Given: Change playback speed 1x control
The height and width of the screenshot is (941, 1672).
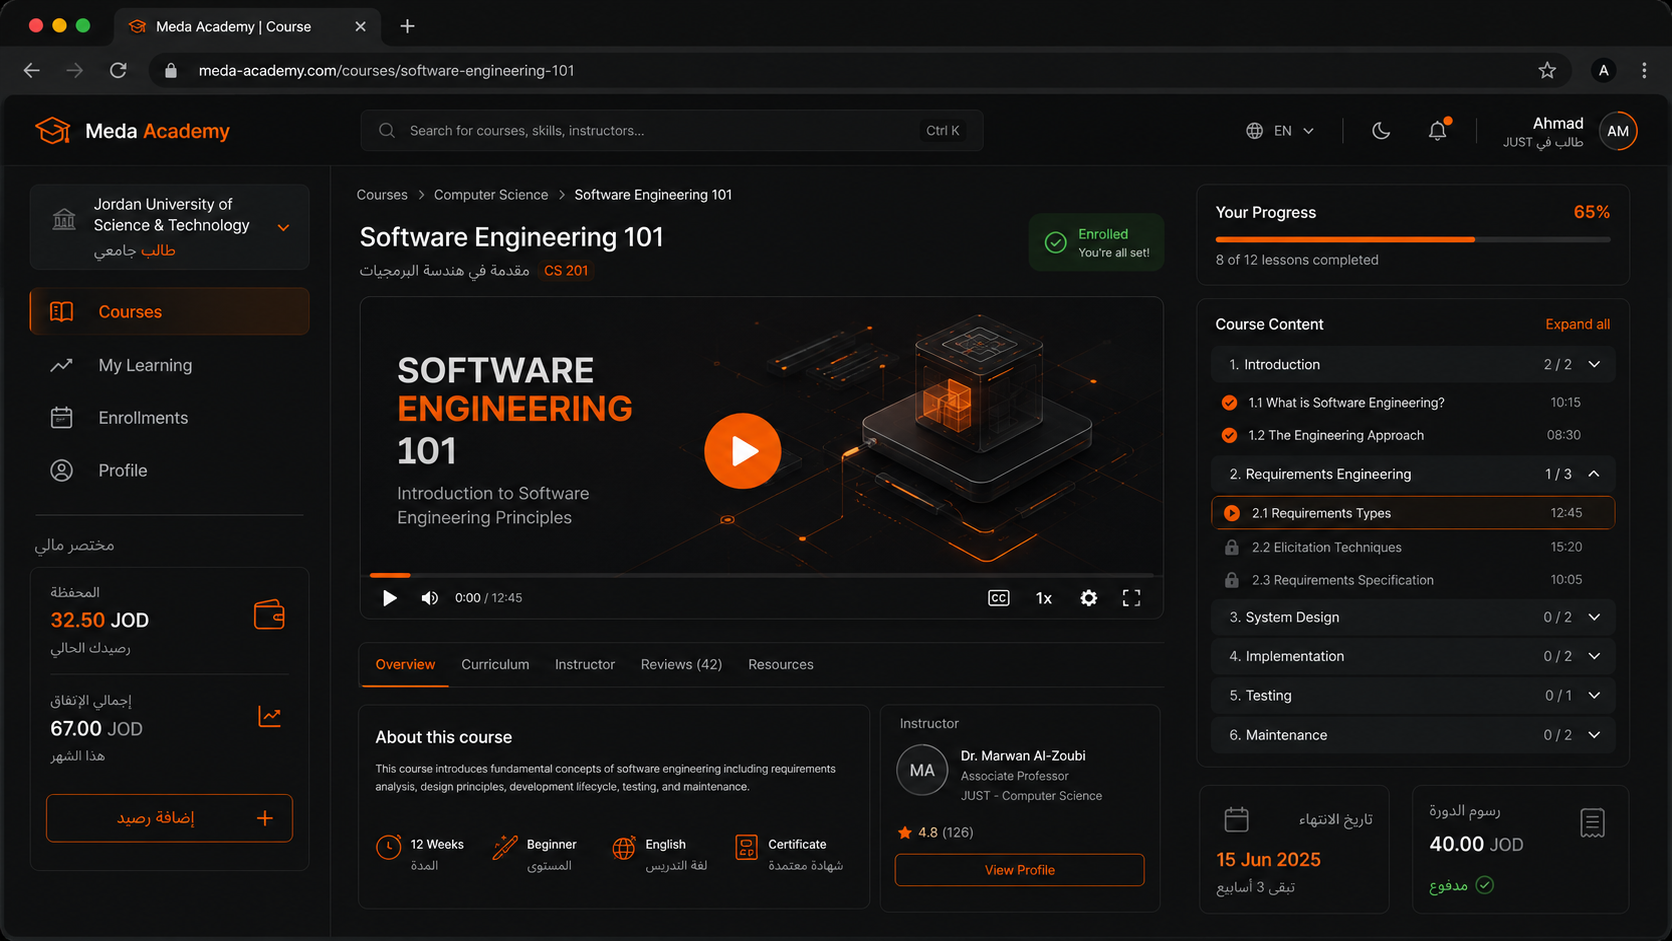Looking at the screenshot, I should (1044, 598).
